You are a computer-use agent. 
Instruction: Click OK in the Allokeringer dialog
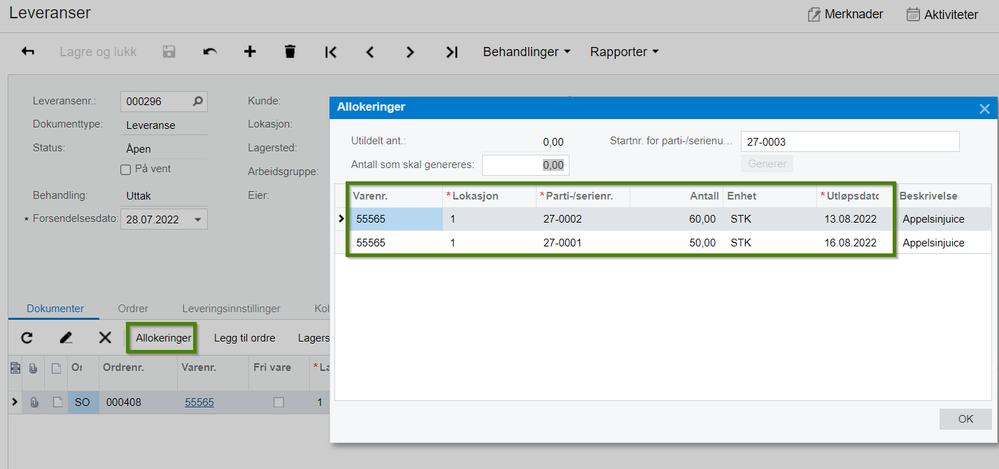(x=965, y=419)
